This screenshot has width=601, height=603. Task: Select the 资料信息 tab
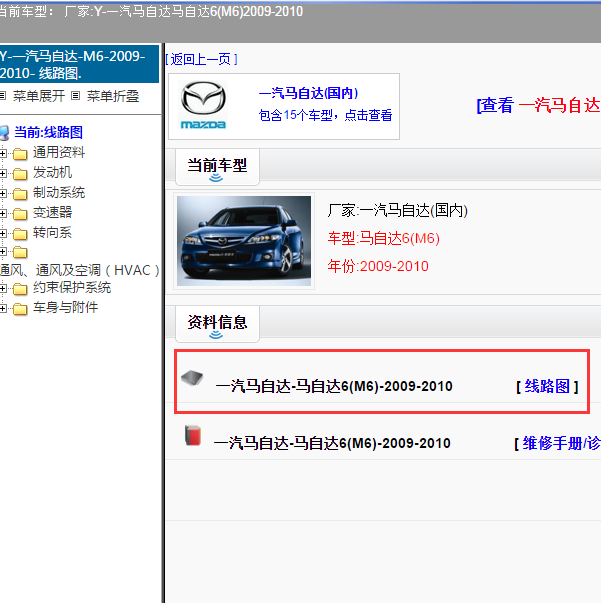(217, 322)
